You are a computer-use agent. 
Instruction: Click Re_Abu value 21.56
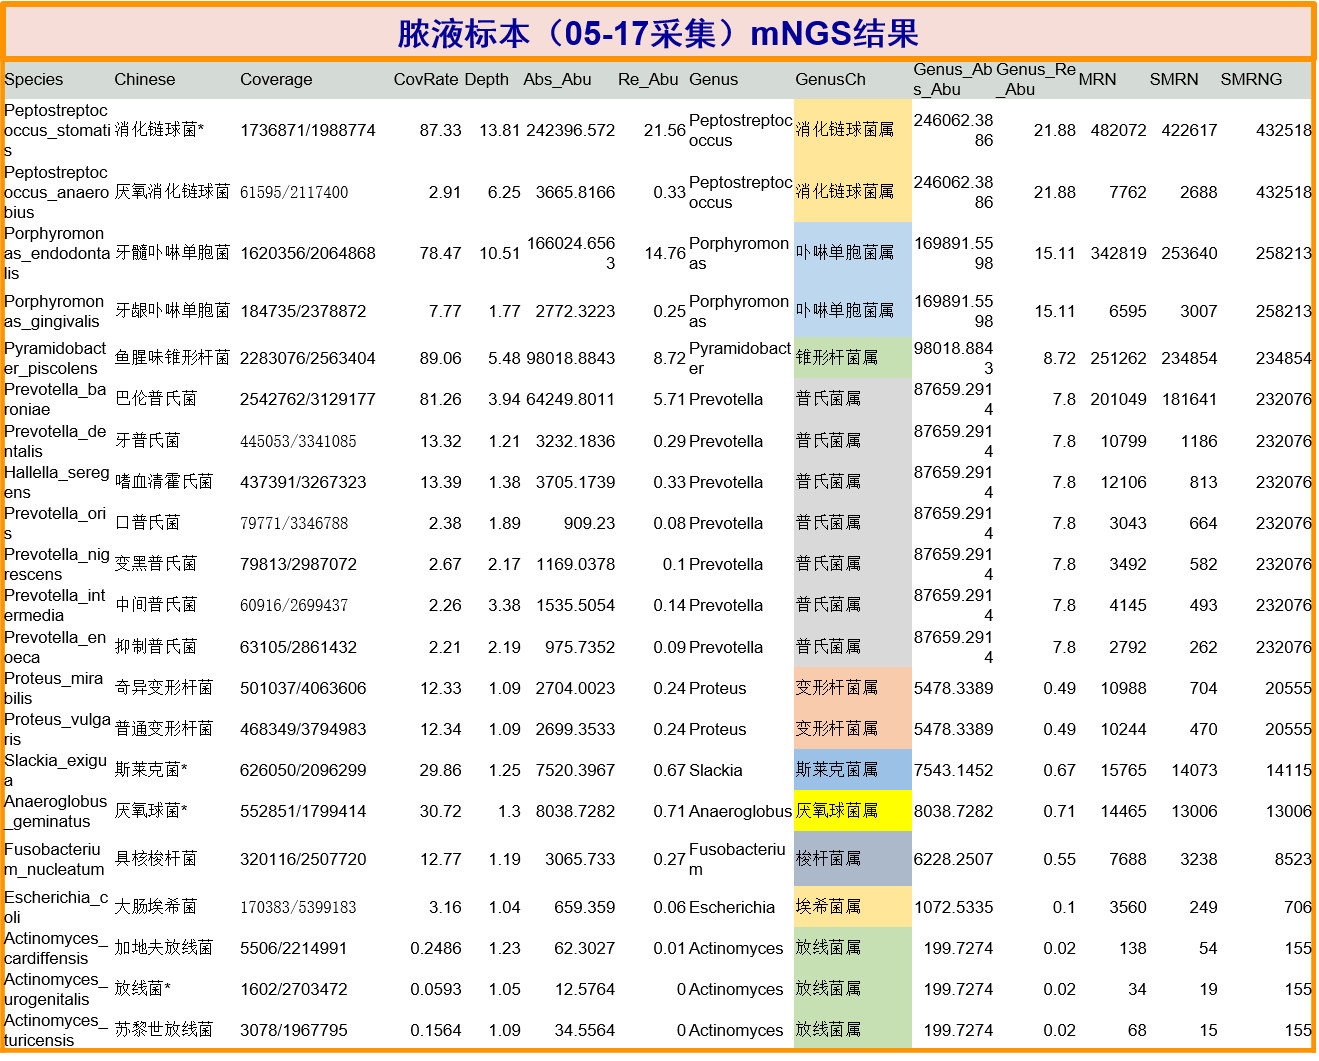pos(665,130)
